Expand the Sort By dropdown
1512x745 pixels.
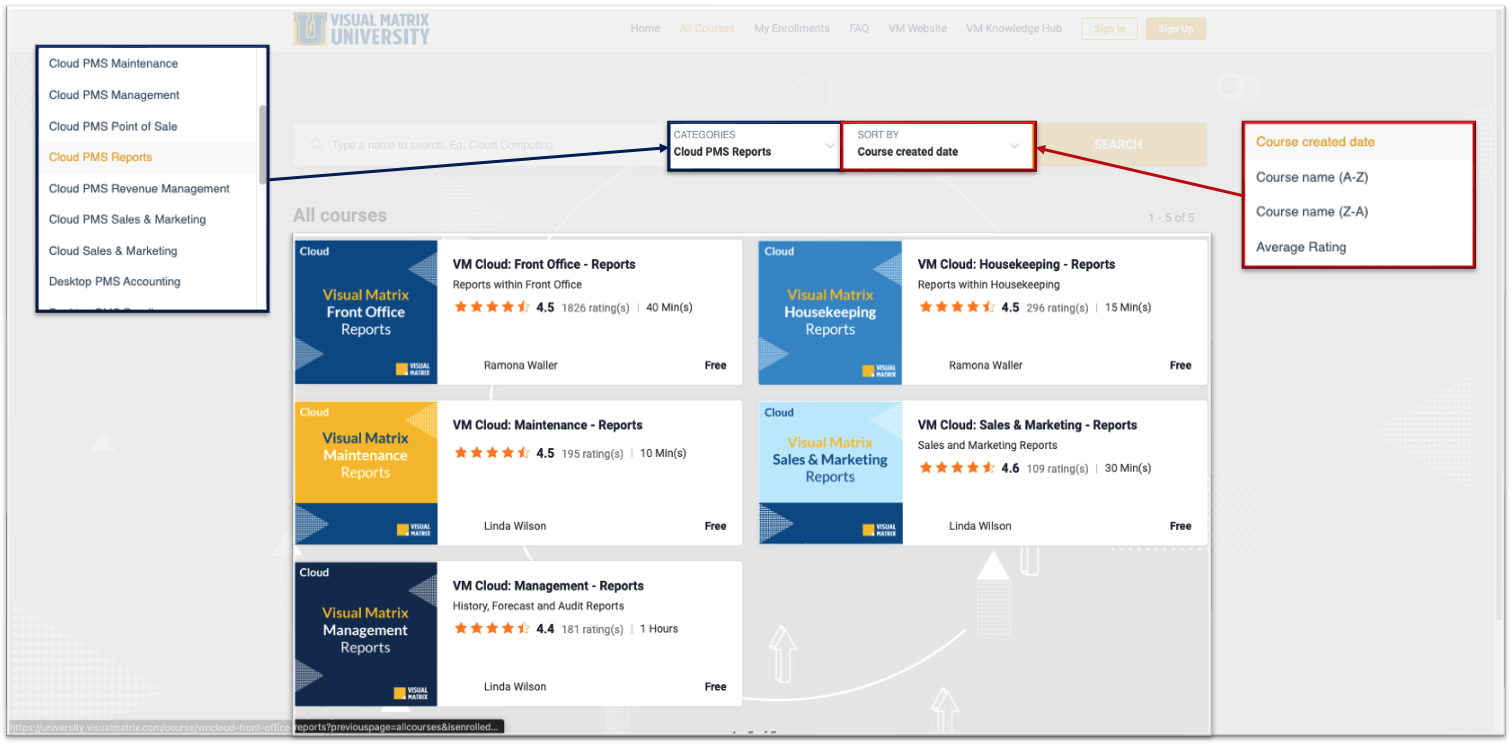pyautogui.click(x=937, y=146)
